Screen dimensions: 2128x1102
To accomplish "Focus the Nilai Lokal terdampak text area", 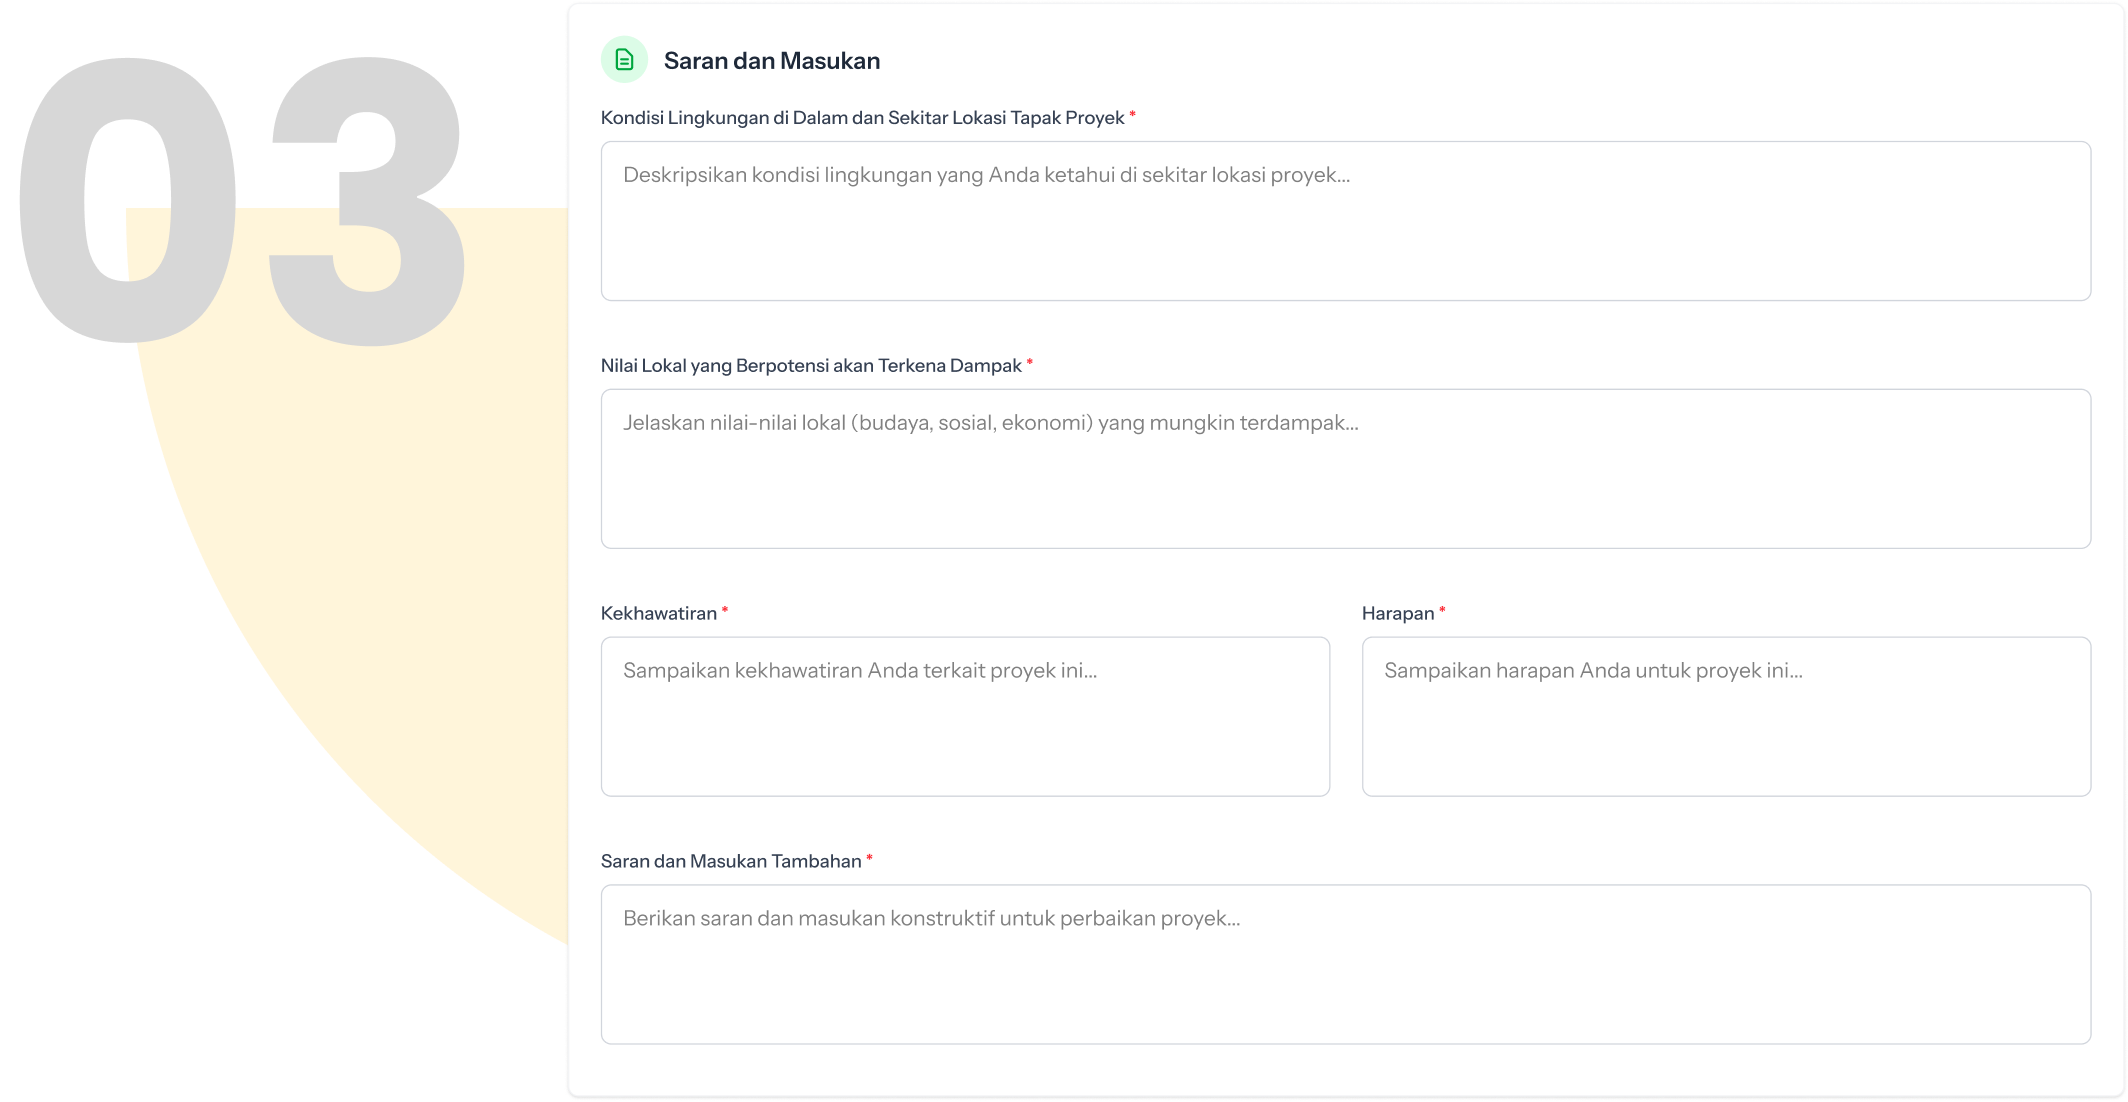I will (x=1345, y=469).
